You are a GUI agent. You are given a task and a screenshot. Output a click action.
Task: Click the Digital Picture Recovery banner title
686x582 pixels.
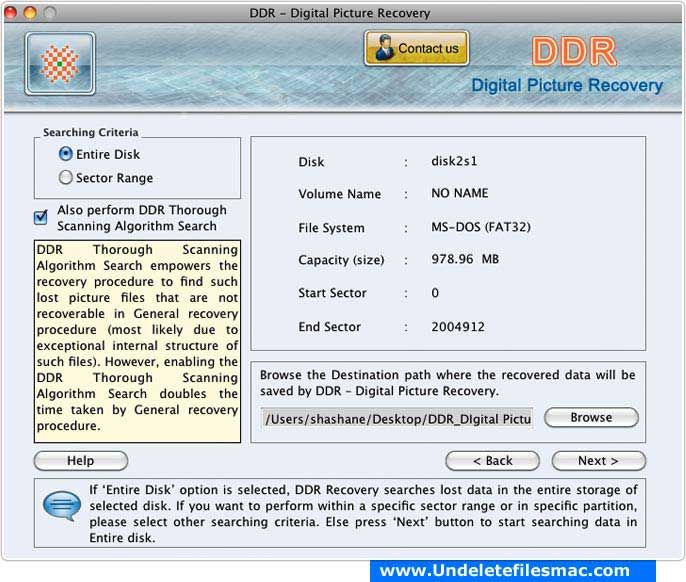coord(567,85)
